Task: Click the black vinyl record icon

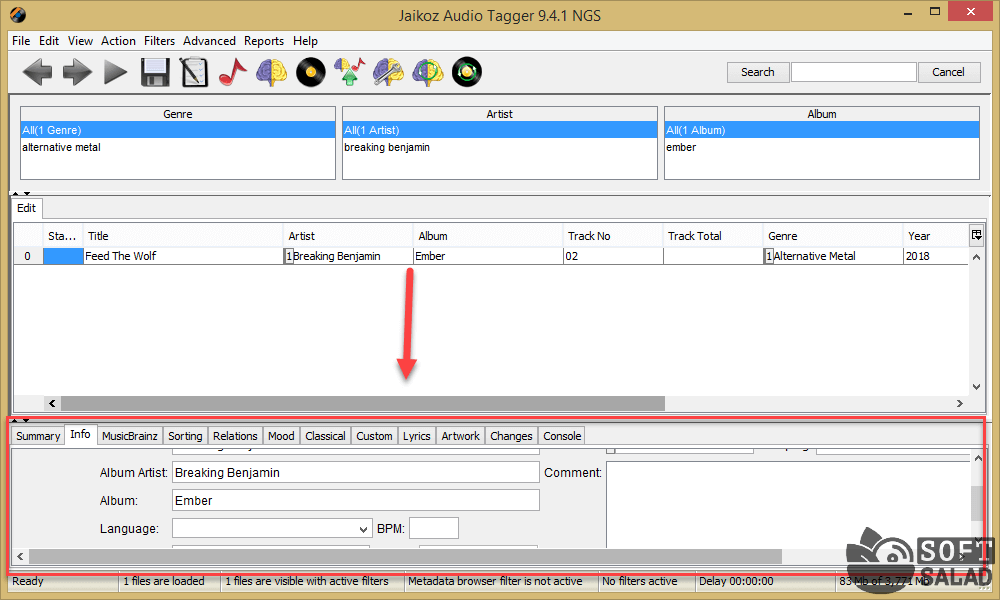Action: point(311,72)
